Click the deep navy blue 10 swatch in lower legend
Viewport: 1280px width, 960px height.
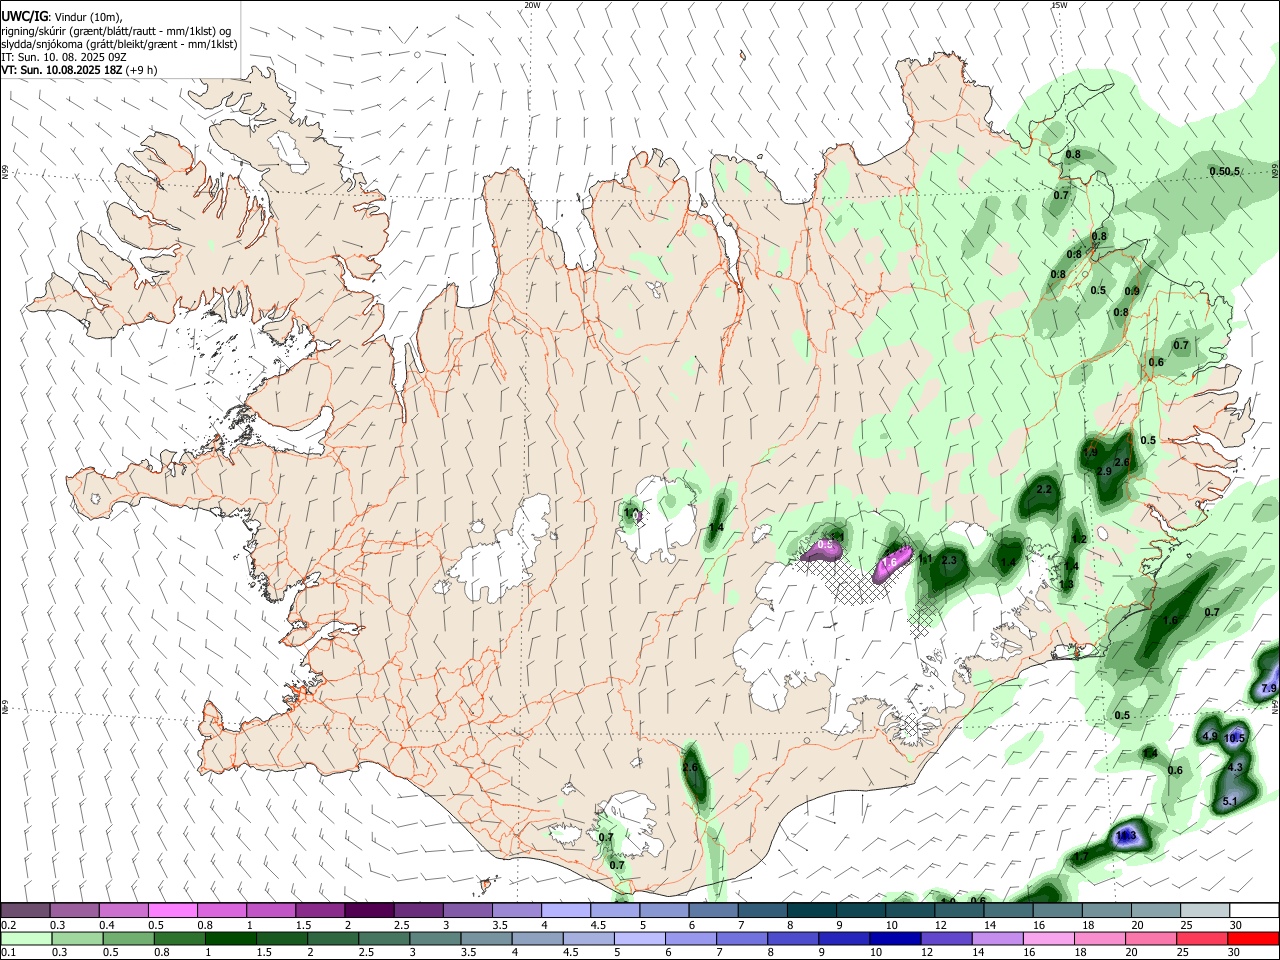pyautogui.click(x=896, y=939)
